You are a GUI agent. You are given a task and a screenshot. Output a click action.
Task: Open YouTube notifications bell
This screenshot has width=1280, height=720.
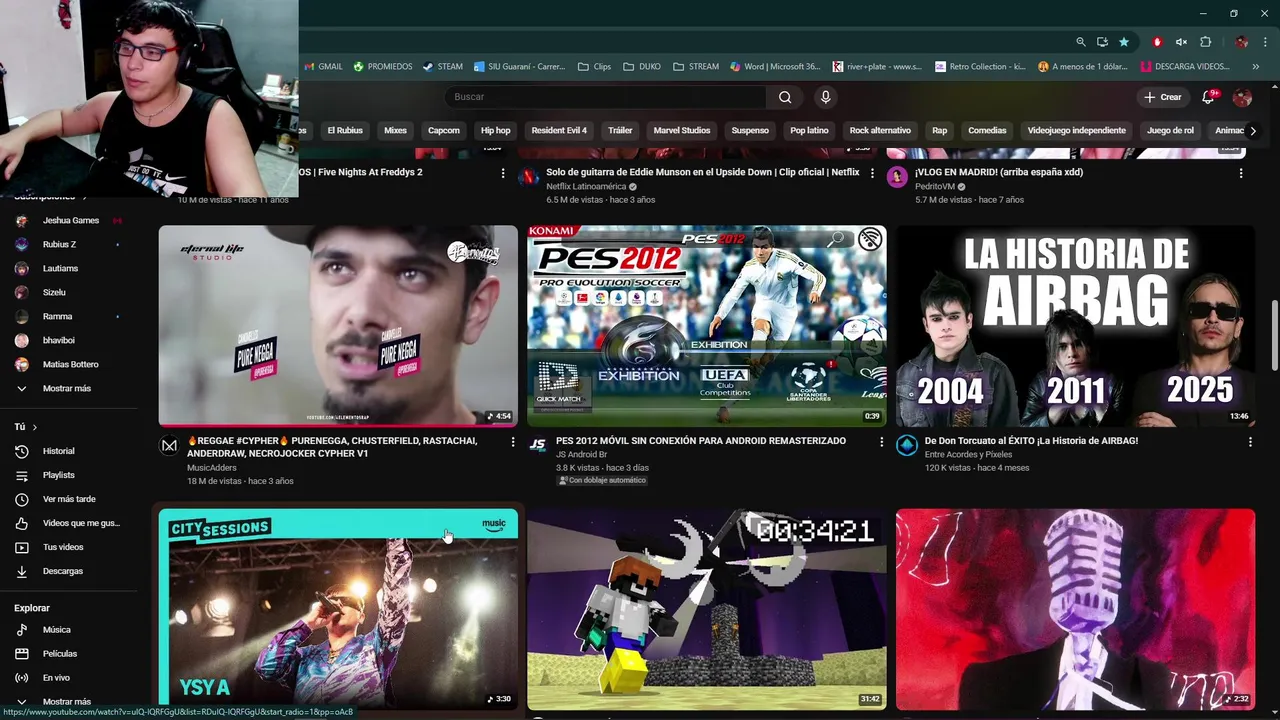[x=1209, y=97]
